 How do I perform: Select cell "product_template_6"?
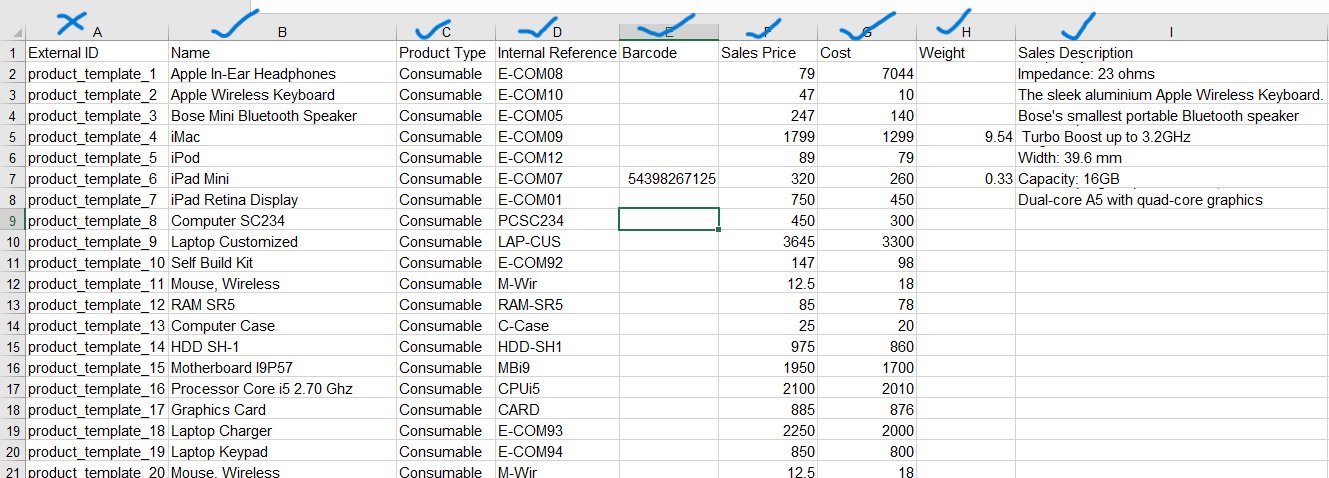(x=97, y=179)
